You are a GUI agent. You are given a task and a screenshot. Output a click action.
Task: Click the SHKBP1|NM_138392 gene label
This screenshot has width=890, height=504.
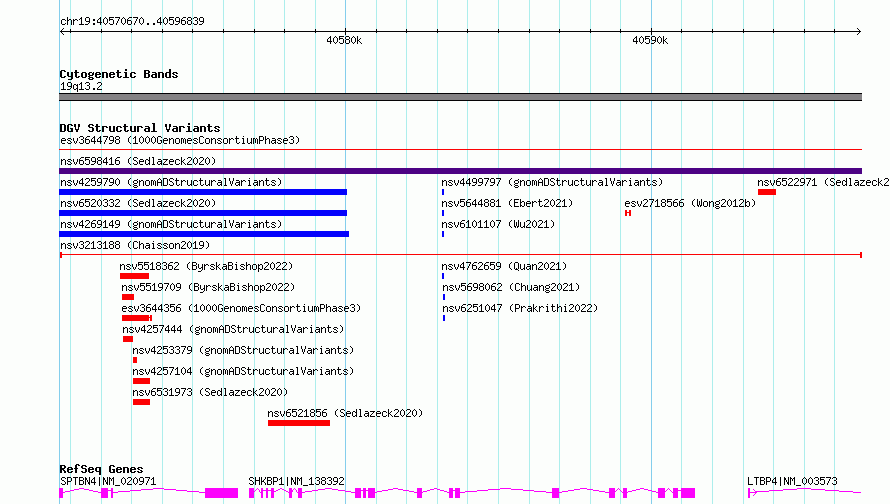[x=296, y=481]
